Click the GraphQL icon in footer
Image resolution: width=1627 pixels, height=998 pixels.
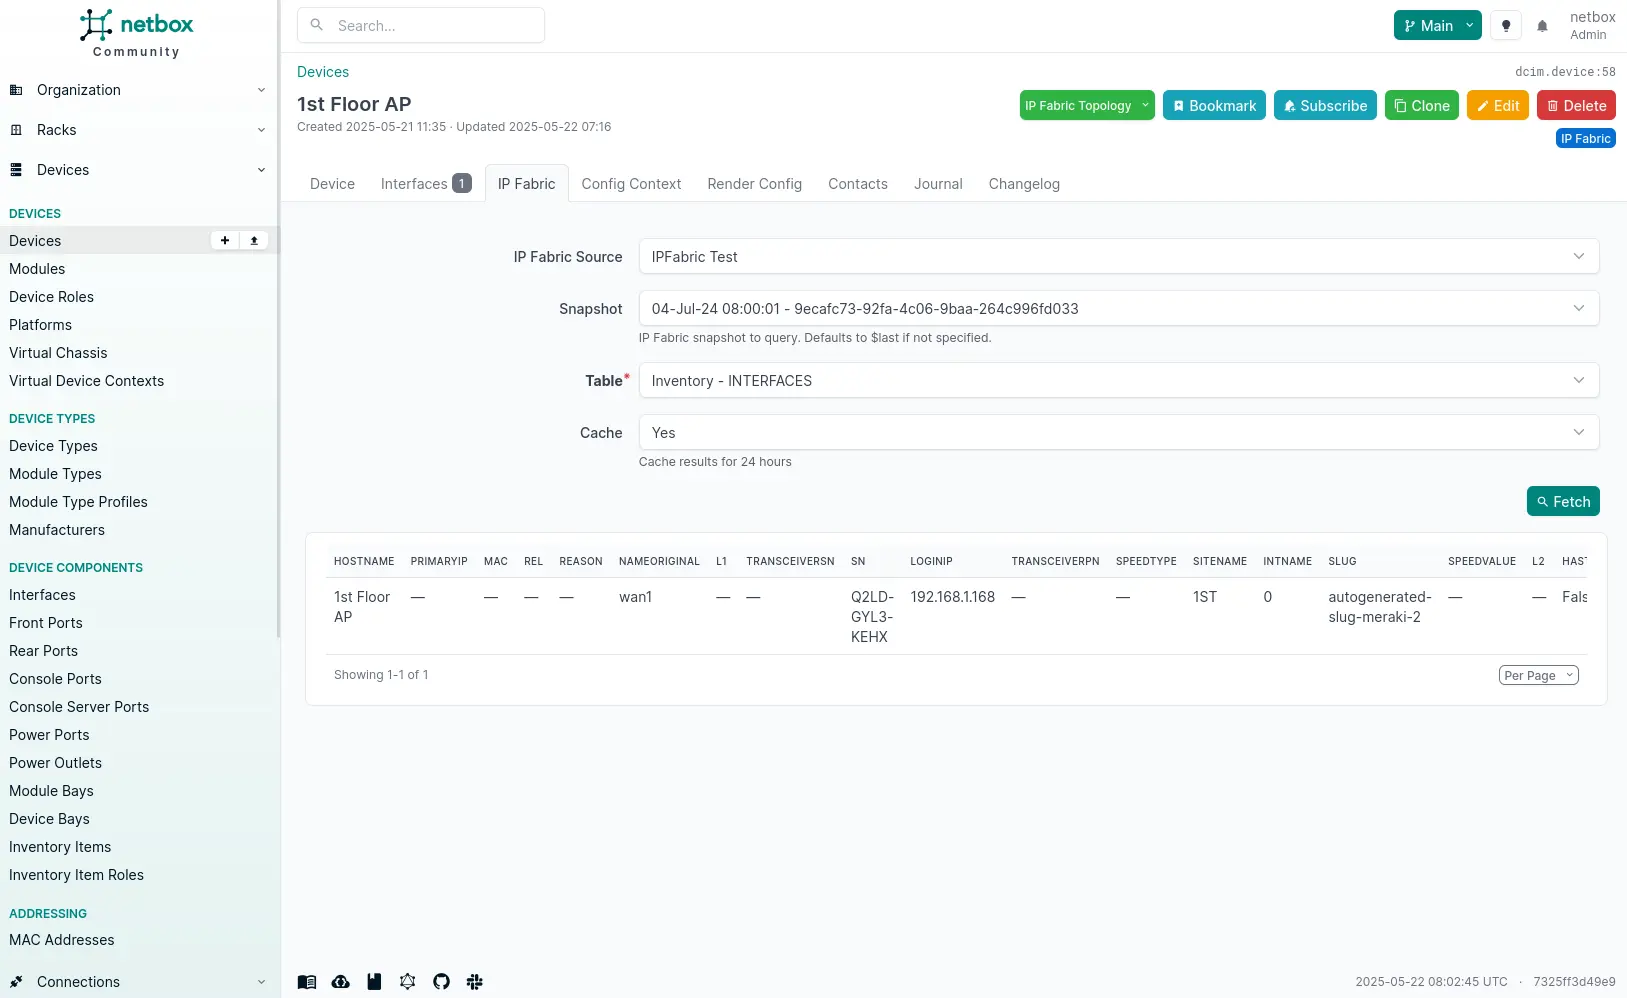(x=407, y=982)
